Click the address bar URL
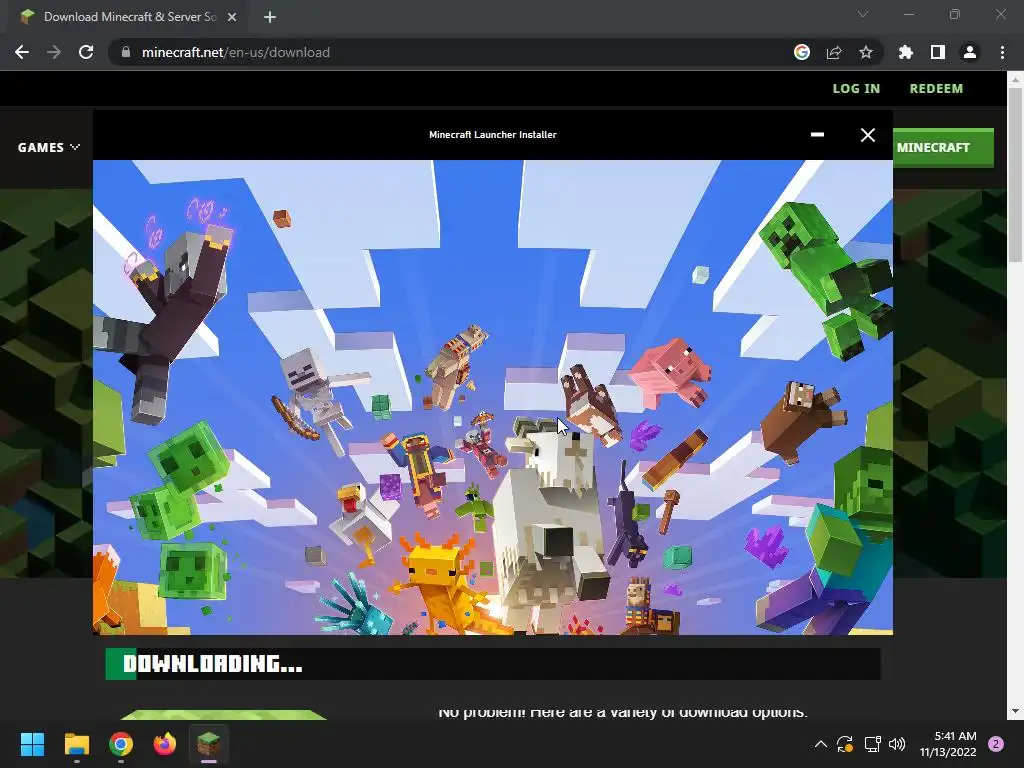The width and height of the screenshot is (1024, 768). pyautogui.click(x=236, y=52)
